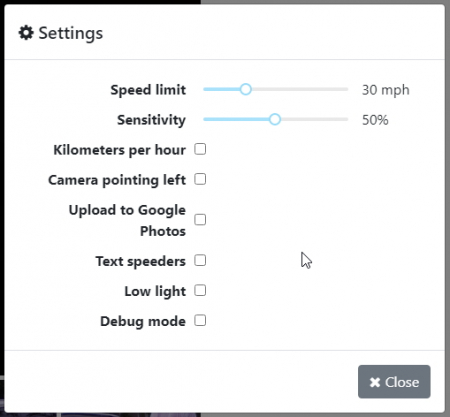The width and height of the screenshot is (450, 417).
Task: Click the Debug mode label text
Action: 143,321
